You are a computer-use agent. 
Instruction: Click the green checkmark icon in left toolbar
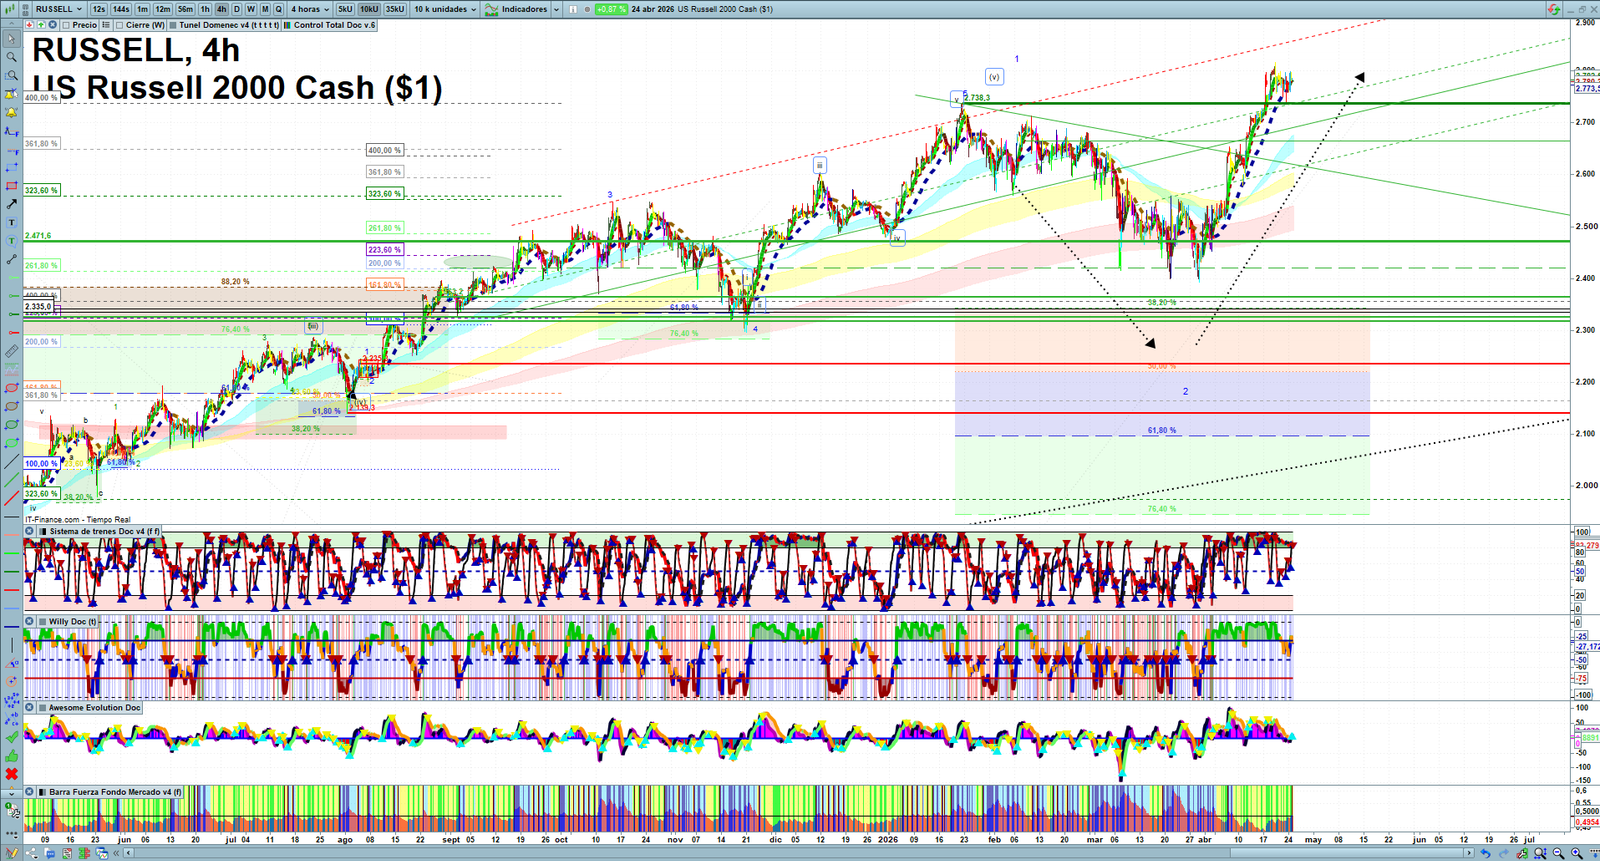click(x=11, y=738)
